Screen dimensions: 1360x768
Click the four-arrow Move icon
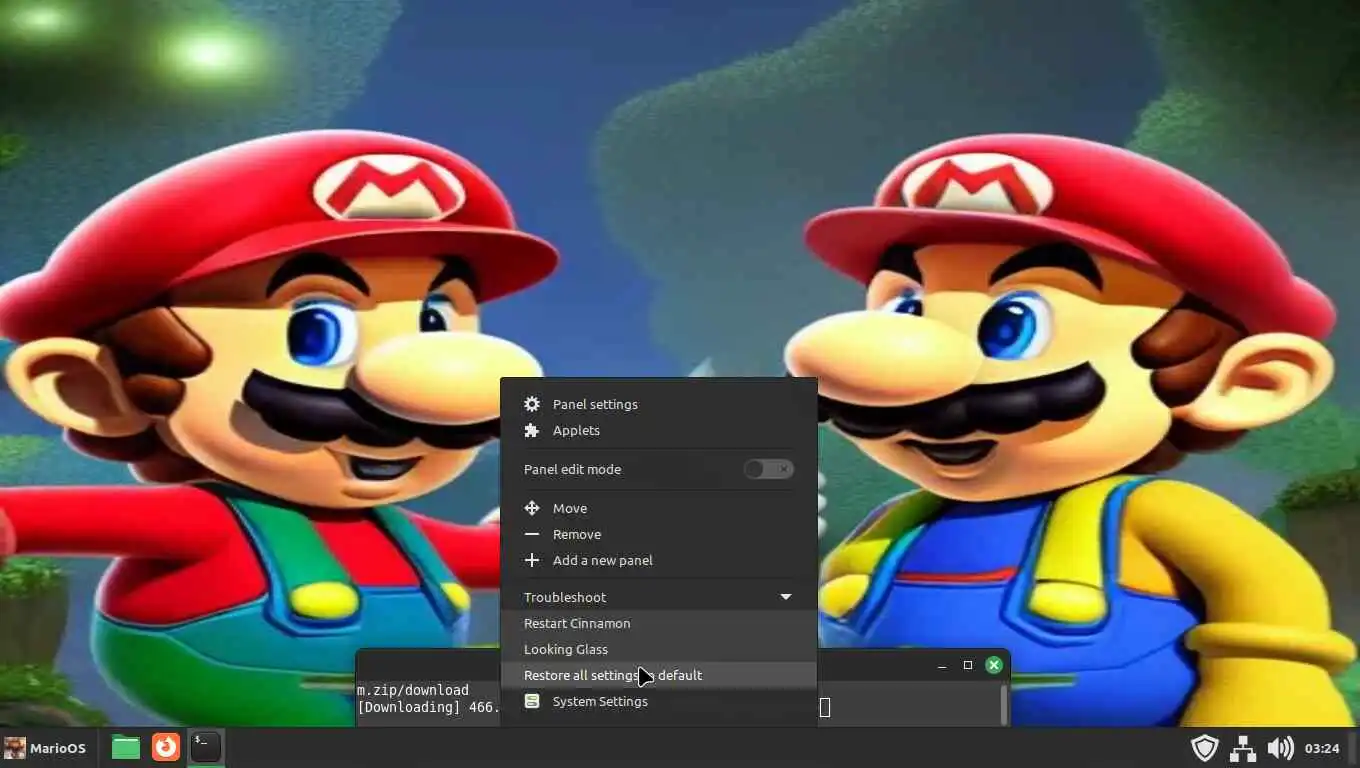(x=532, y=508)
